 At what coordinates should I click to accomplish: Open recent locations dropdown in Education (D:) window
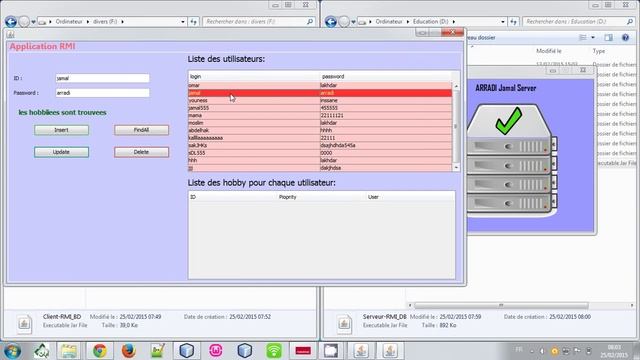click(353, 22)
